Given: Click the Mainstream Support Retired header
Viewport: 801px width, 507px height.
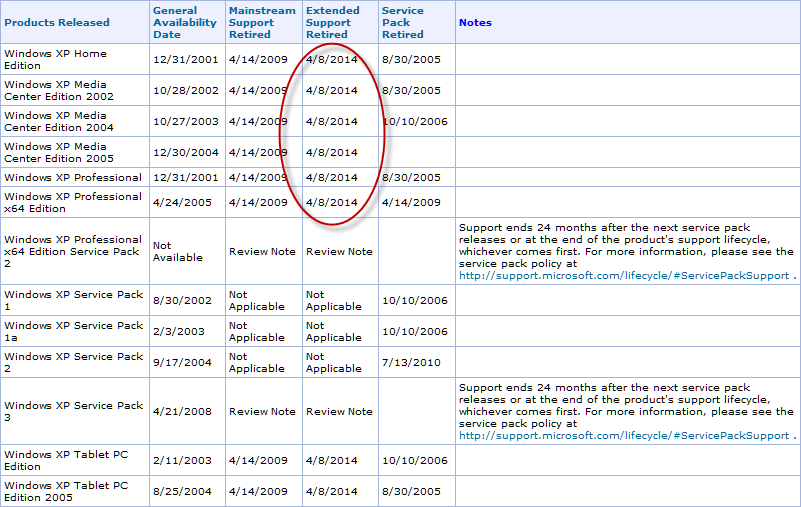Looking at the screenshot, I should pyautogui.click(x=262, y=22).
